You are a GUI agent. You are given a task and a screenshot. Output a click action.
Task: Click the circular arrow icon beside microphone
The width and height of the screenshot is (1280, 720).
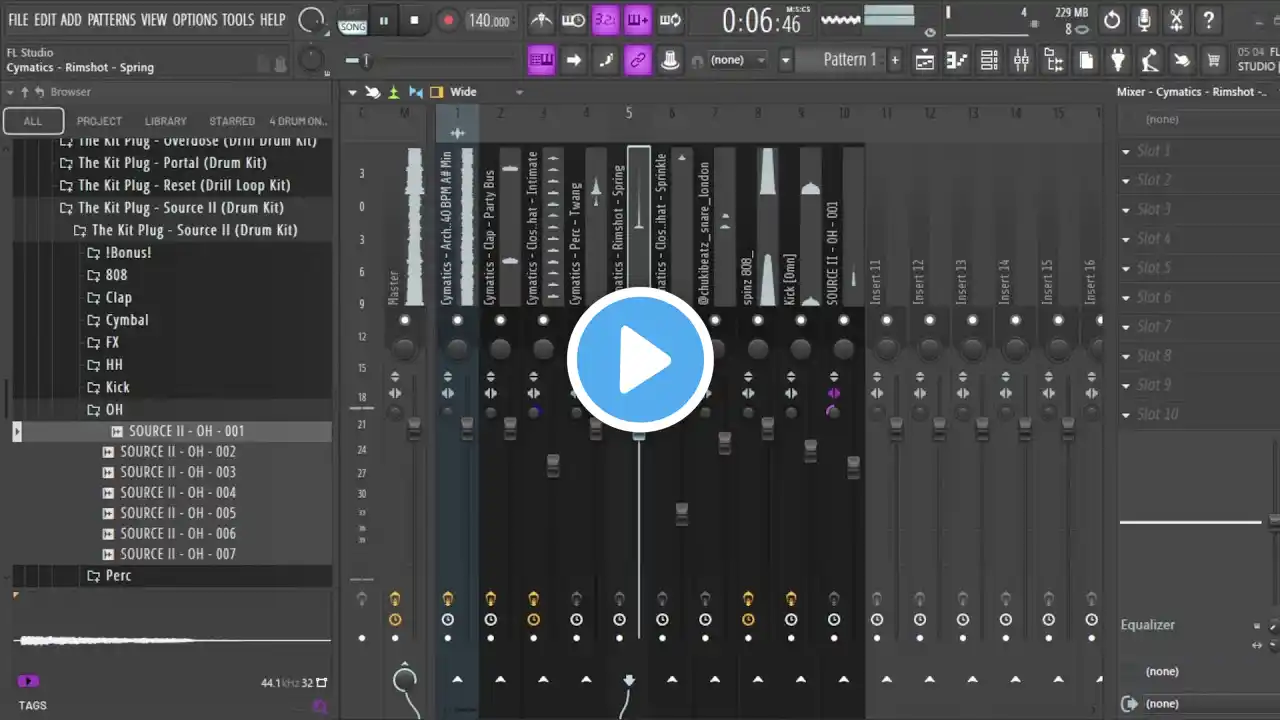1112,20
